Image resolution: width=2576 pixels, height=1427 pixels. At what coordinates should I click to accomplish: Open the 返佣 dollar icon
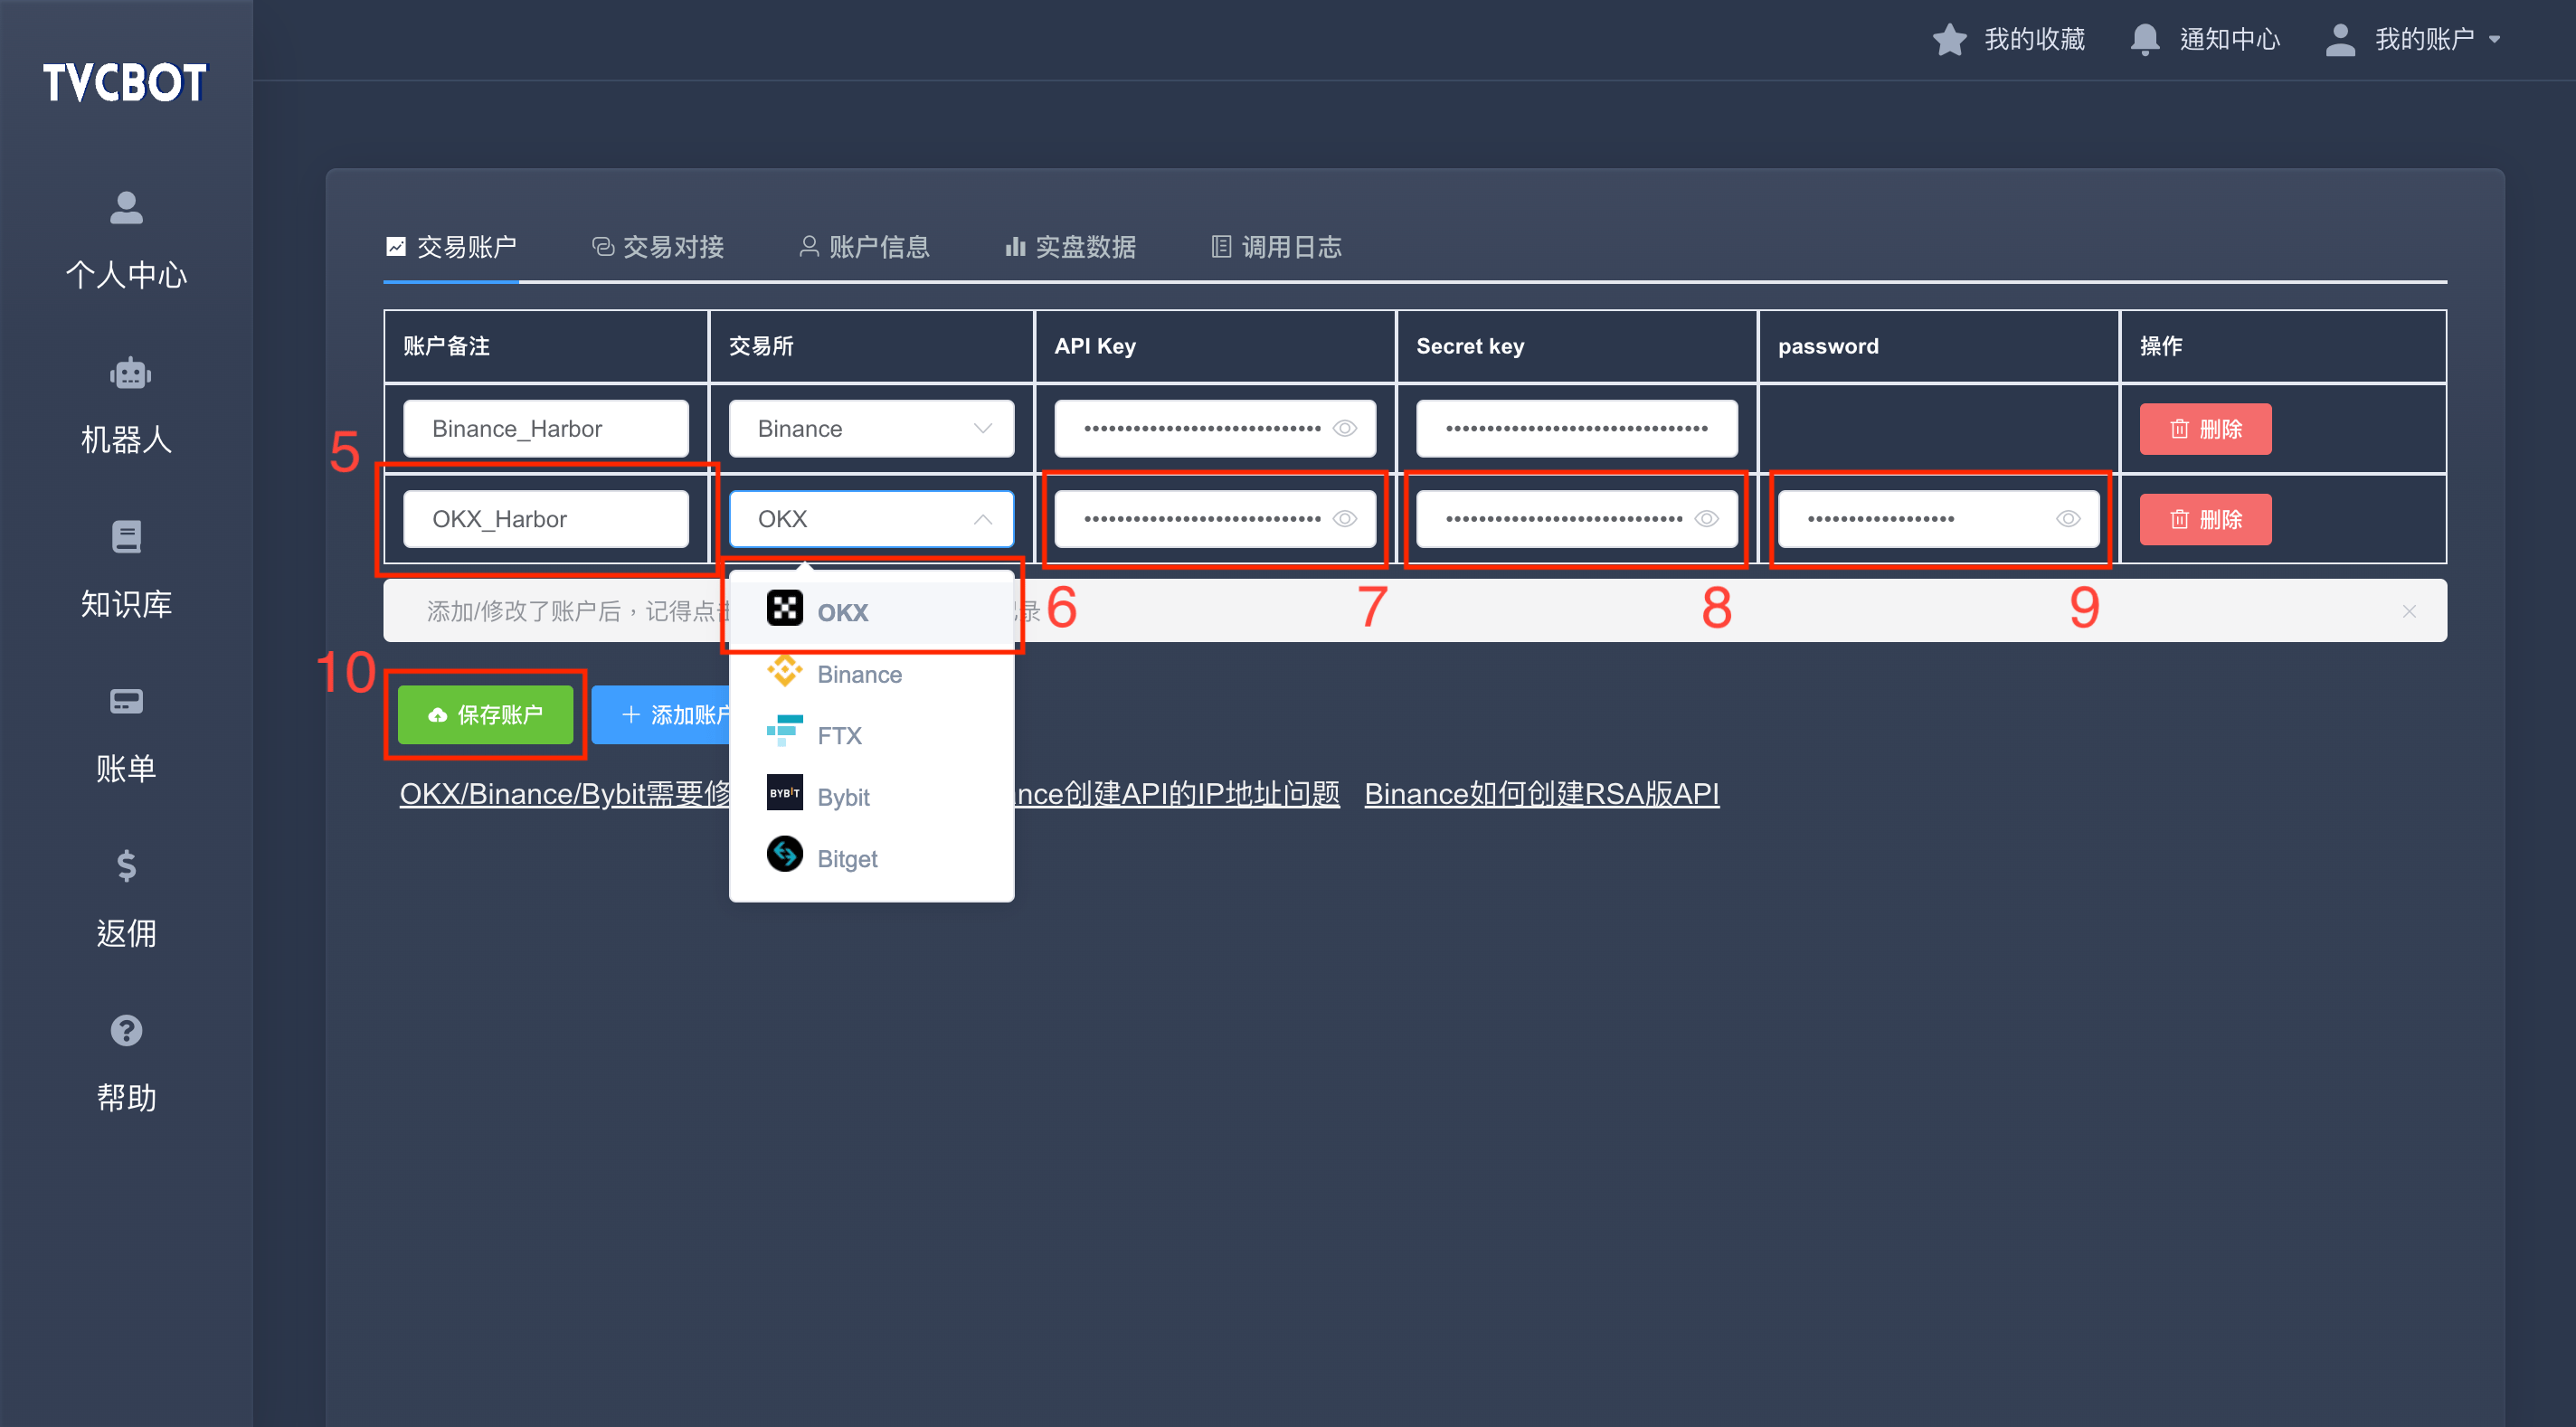point(126,866)
